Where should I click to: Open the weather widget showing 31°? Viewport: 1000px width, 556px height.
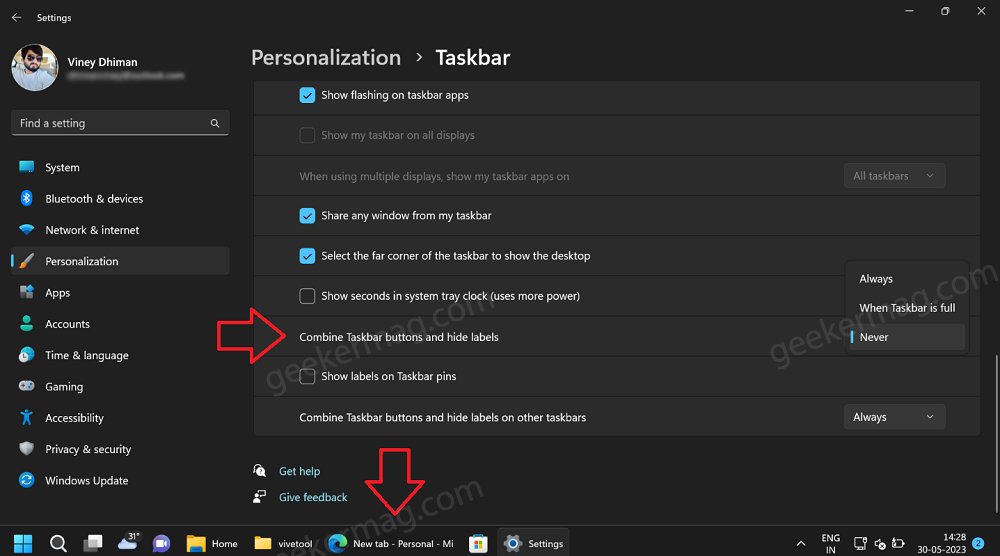128,542
